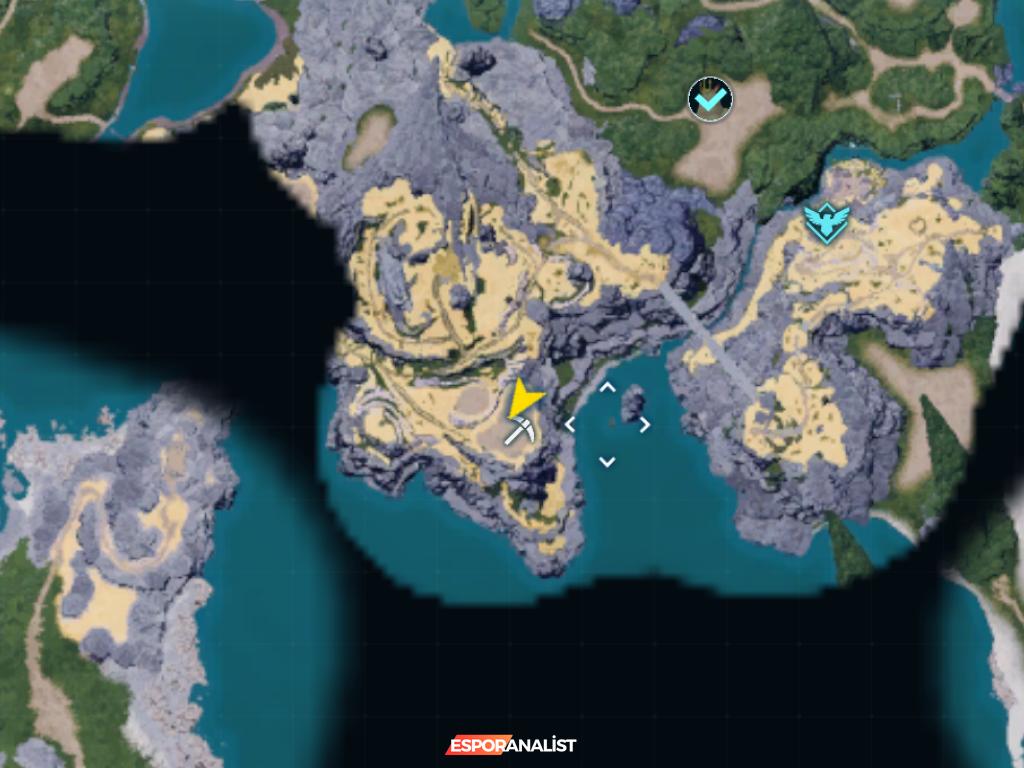Click the checkmark completed-marker icon
The width and height of the screenshot is (1024, 768).
point(710,100)
